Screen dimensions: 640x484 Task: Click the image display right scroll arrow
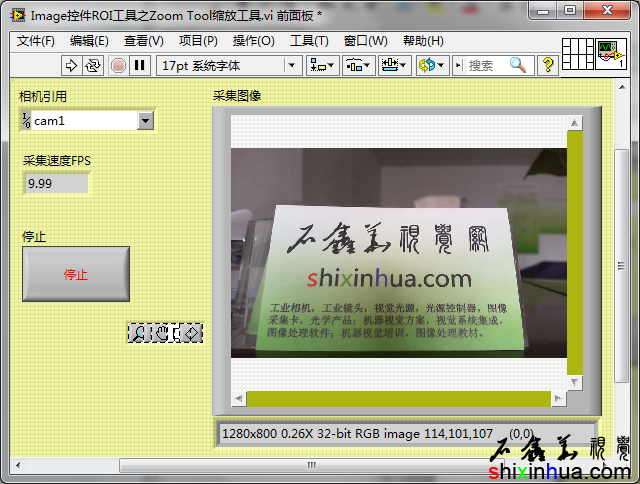click(558, 398)
